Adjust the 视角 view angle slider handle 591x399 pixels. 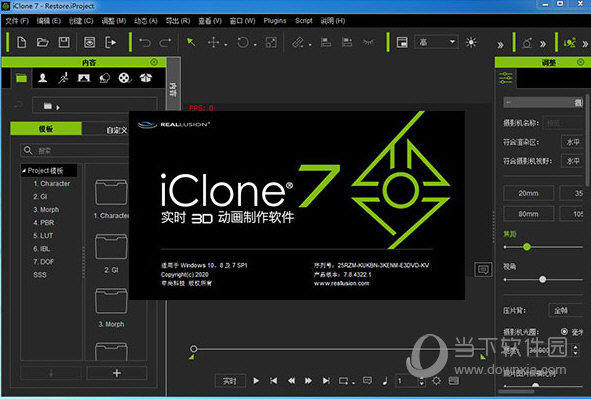click(x=542, y=280)
